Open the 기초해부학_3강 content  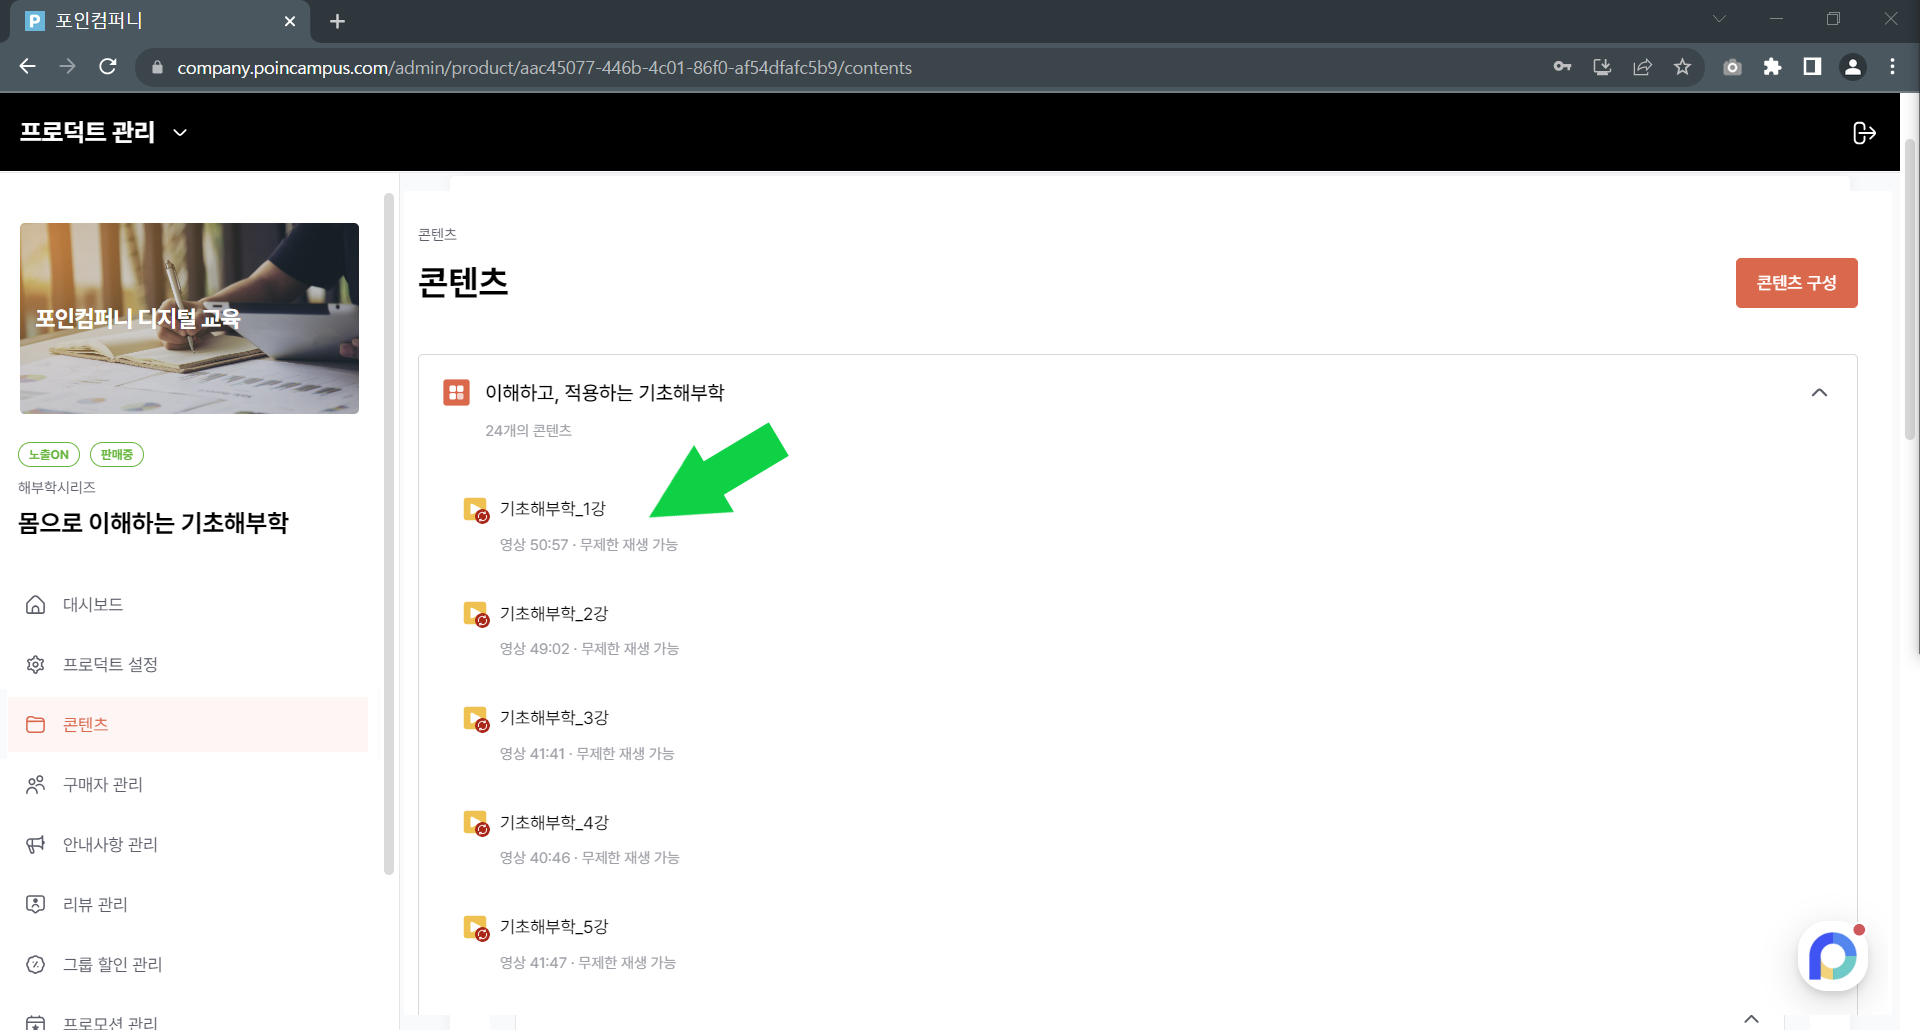click(x=554, y=718)
